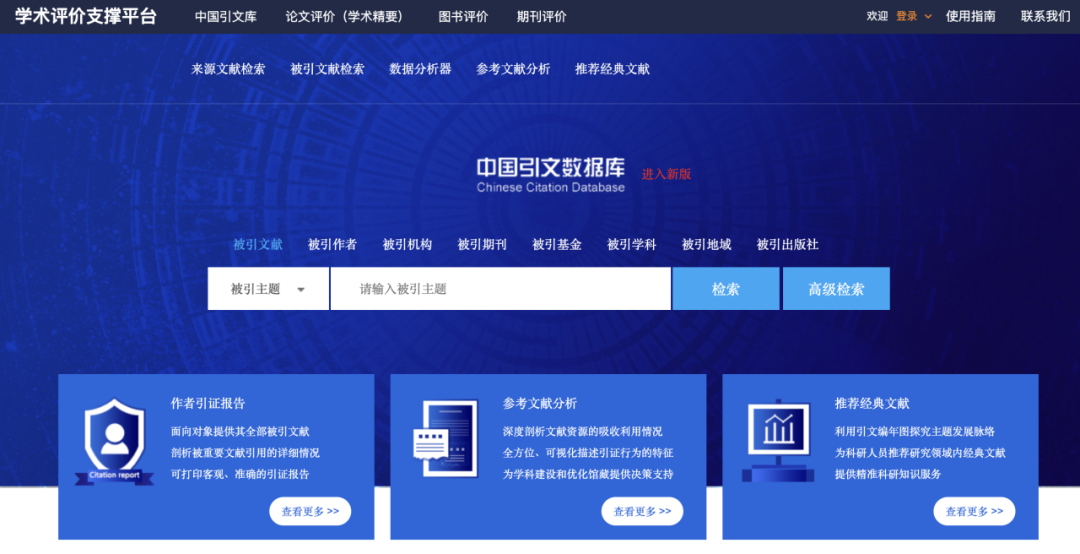
Task: Click text 可打印客观、准确的引证报告
Action: [240, 475]
